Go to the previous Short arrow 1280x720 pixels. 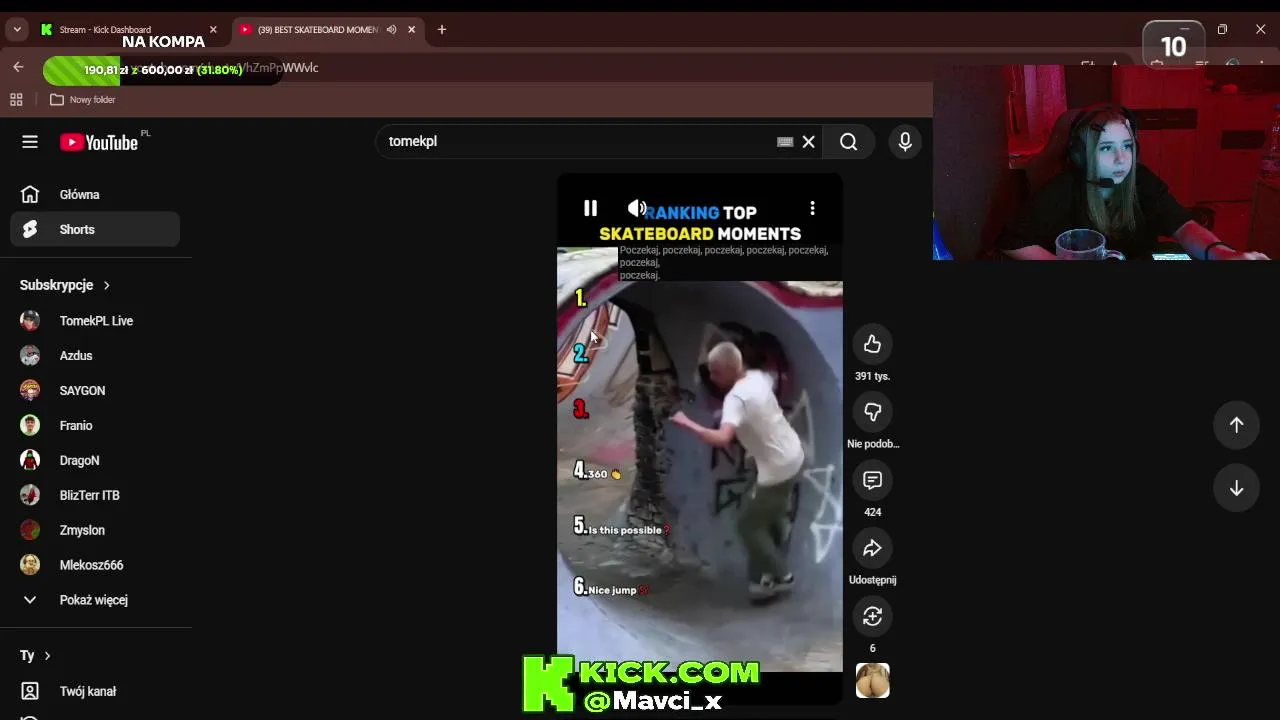1236,425
